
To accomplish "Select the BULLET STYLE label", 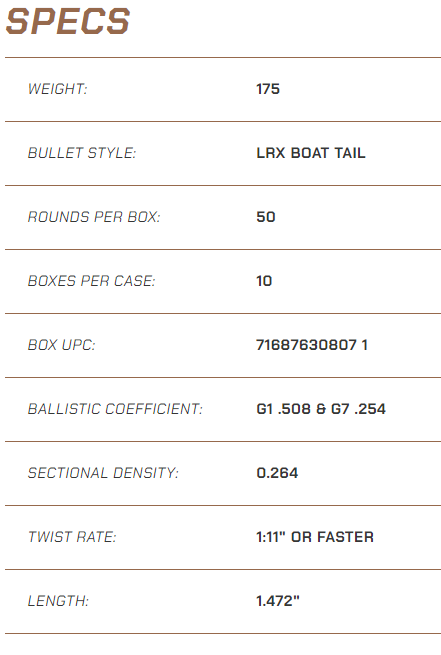I will 82,153.
